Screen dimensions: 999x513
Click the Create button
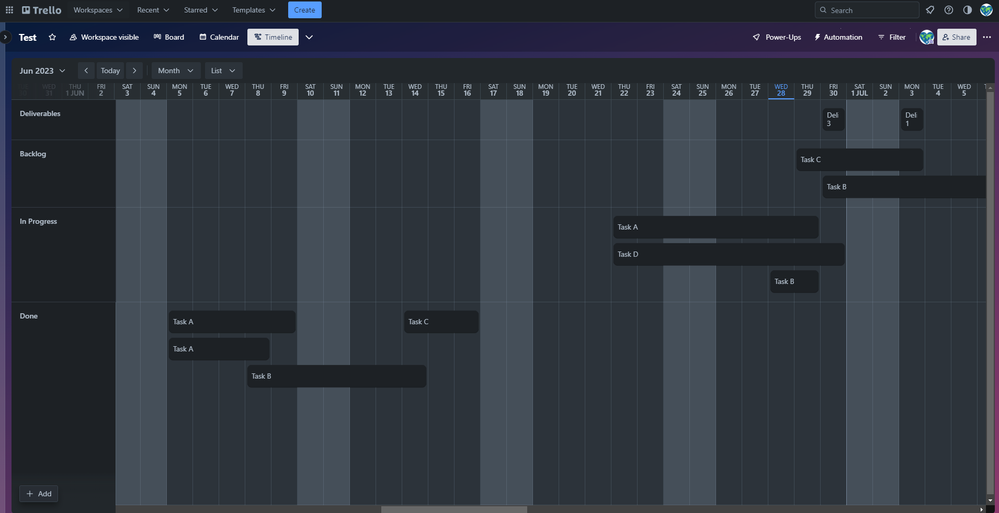click(305, 10)
